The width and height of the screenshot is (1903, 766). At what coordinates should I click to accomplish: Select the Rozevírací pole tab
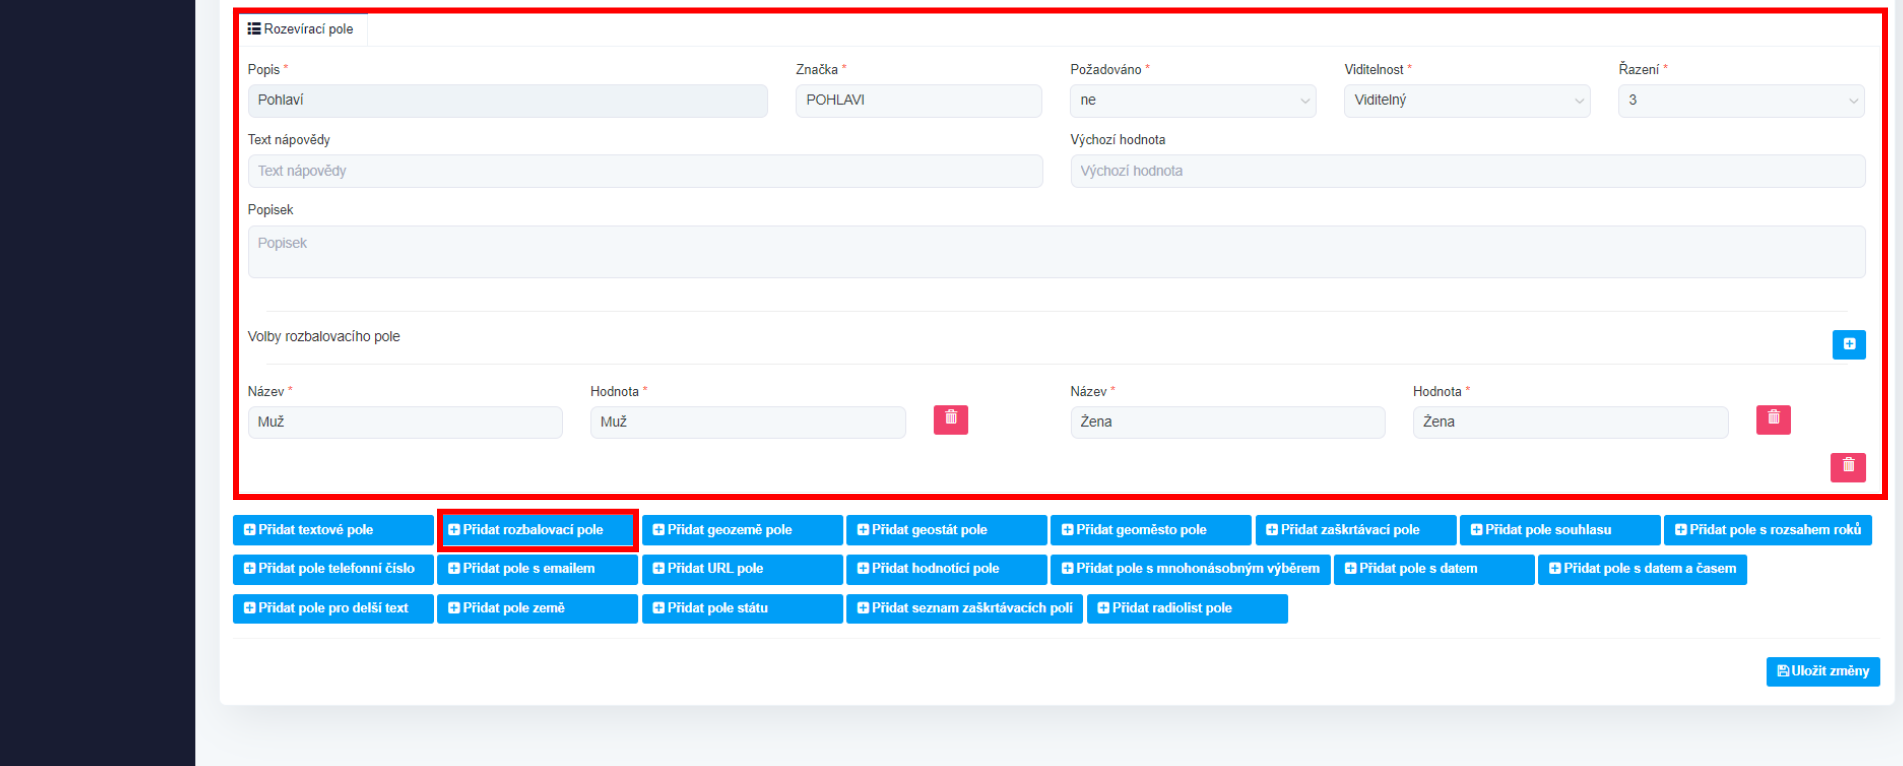[301, 29]
